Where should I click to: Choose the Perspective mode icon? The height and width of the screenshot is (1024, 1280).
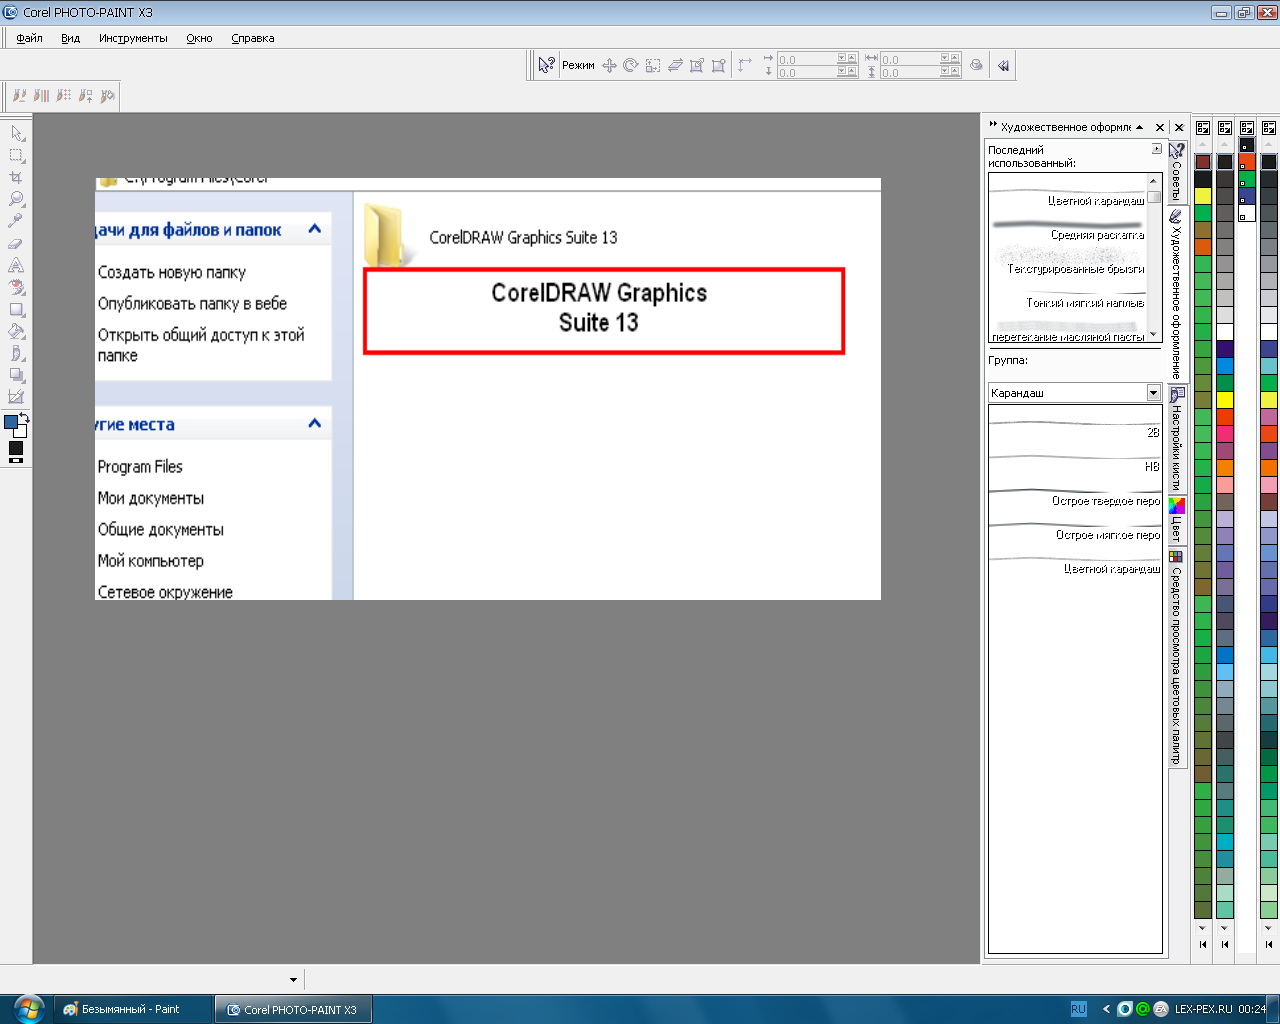[719, 65]
